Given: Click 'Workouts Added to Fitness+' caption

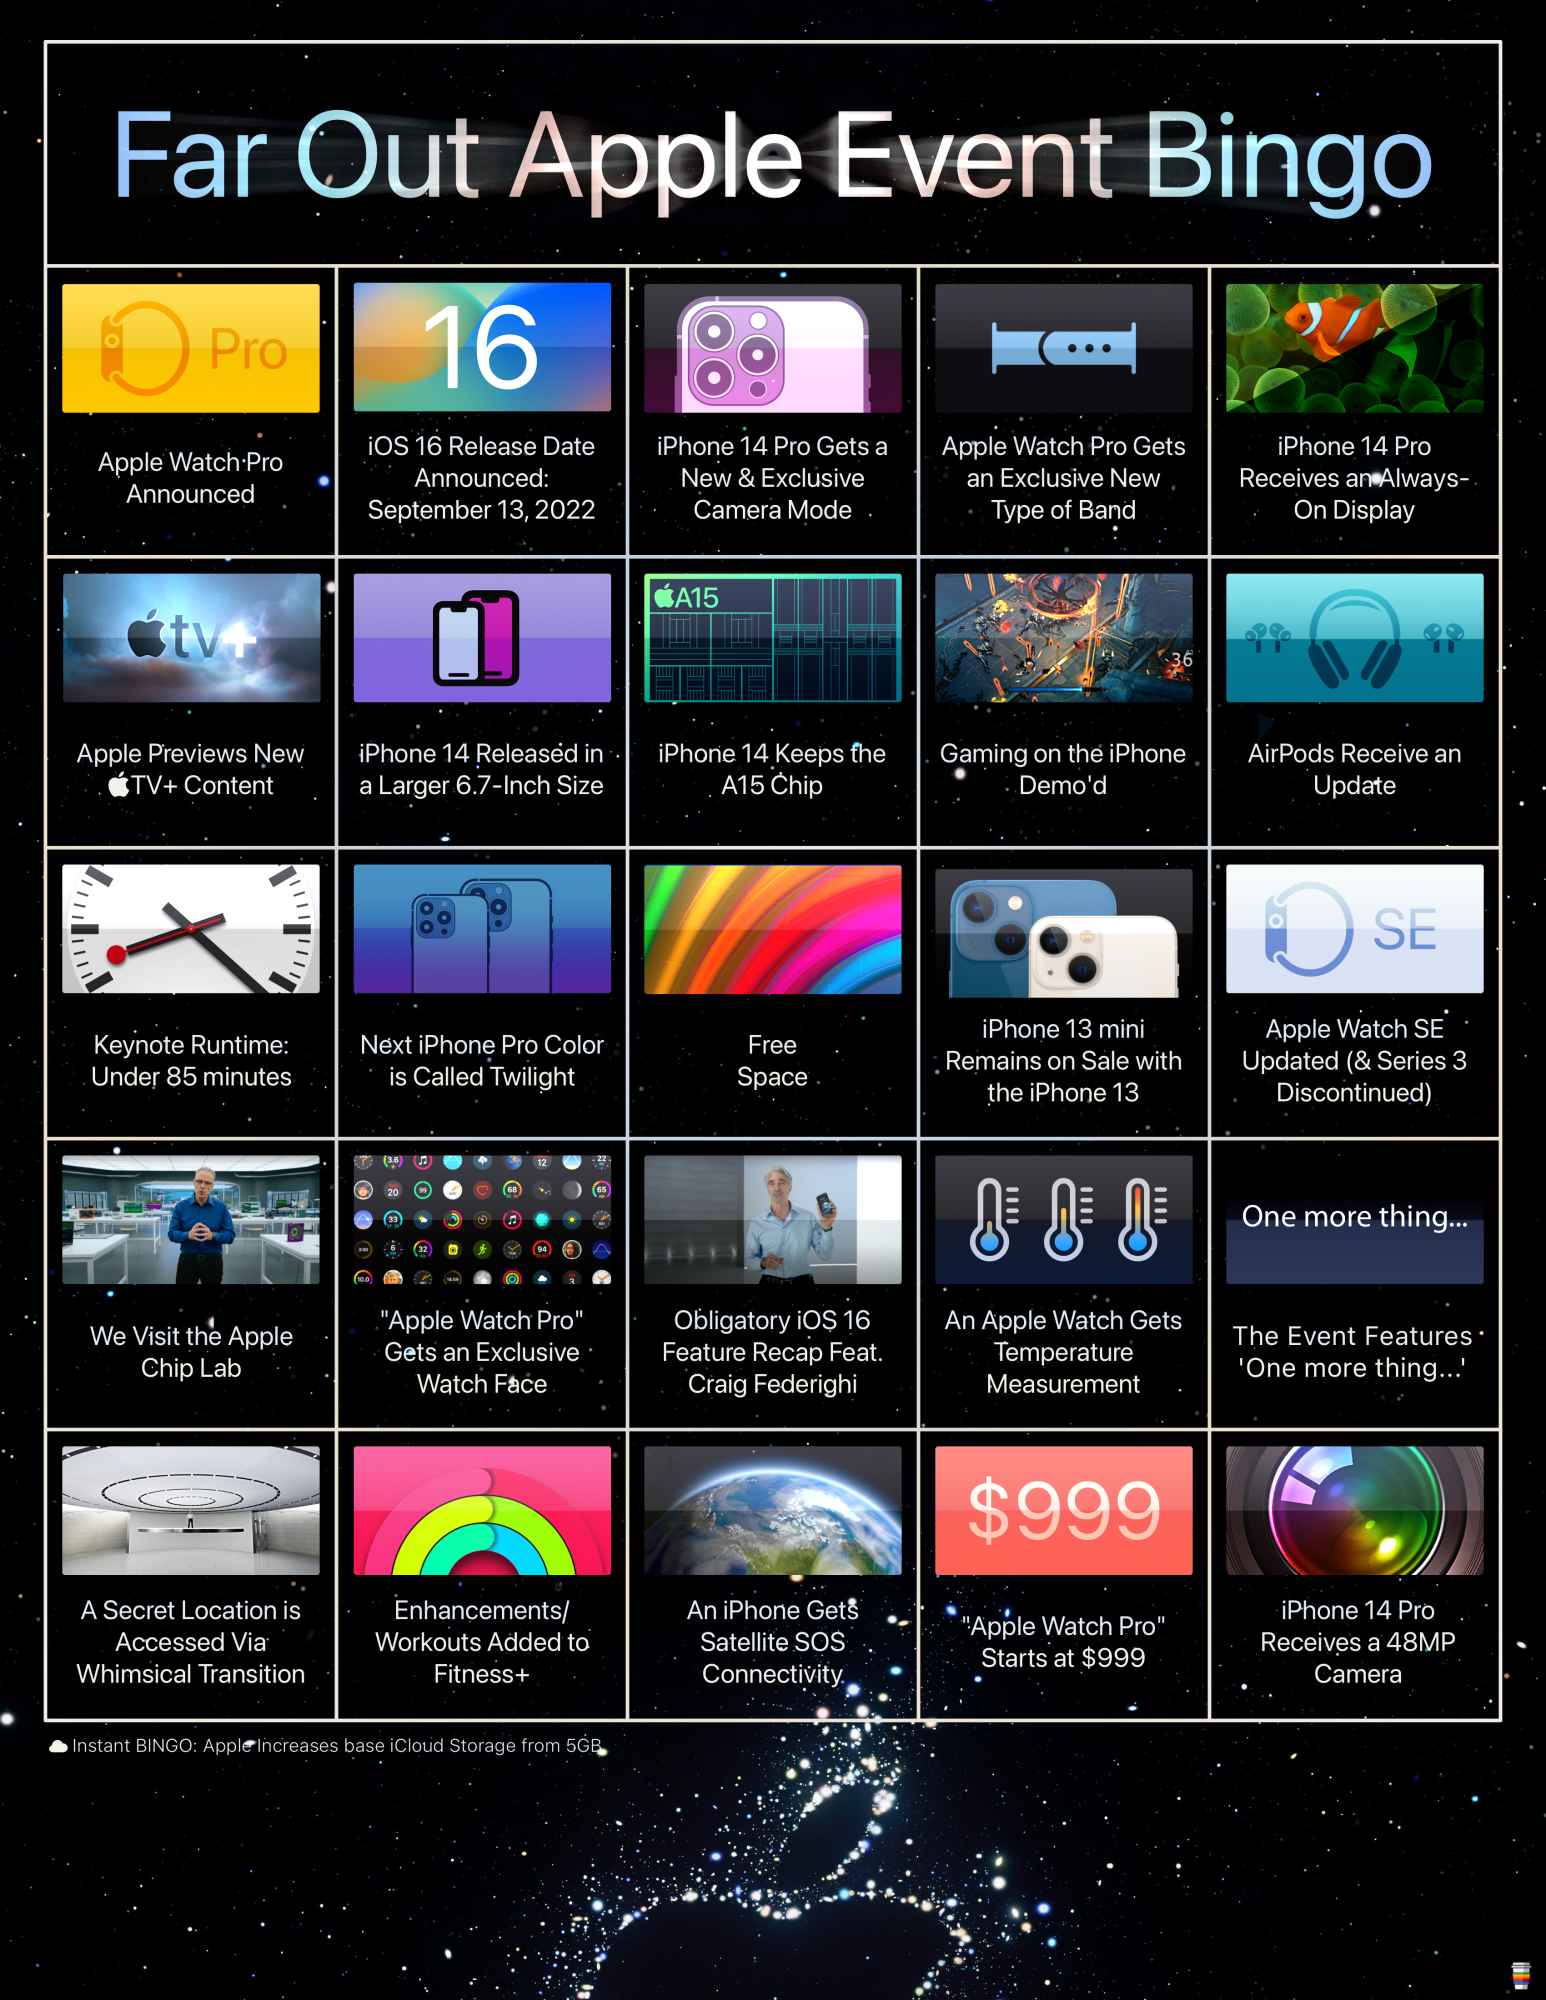Looking at the screenshot, I should pyautogui.click(x=482, y=1642).
